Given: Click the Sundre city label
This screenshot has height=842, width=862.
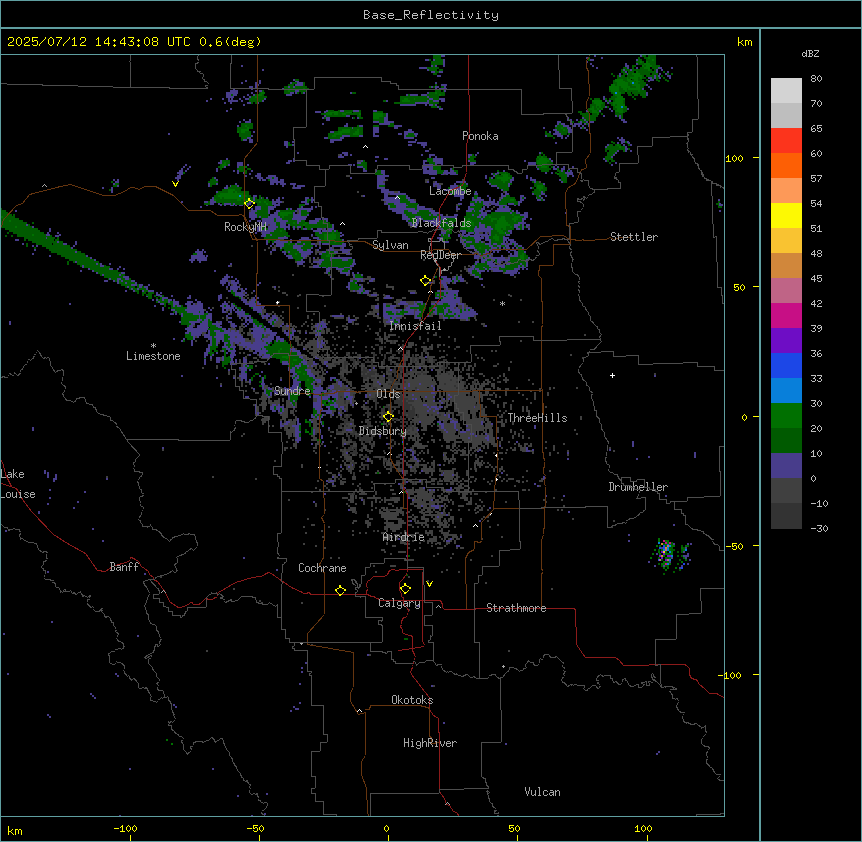Looking at the screenshot, I should pyautogui.click(x=292, y=391).
